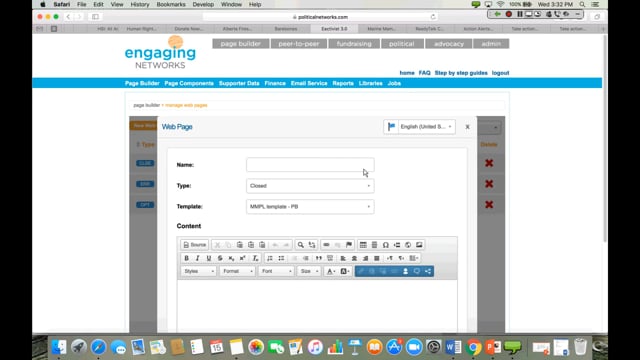
Task: Open the page builder top tab
Action: (x=240, y=44)
